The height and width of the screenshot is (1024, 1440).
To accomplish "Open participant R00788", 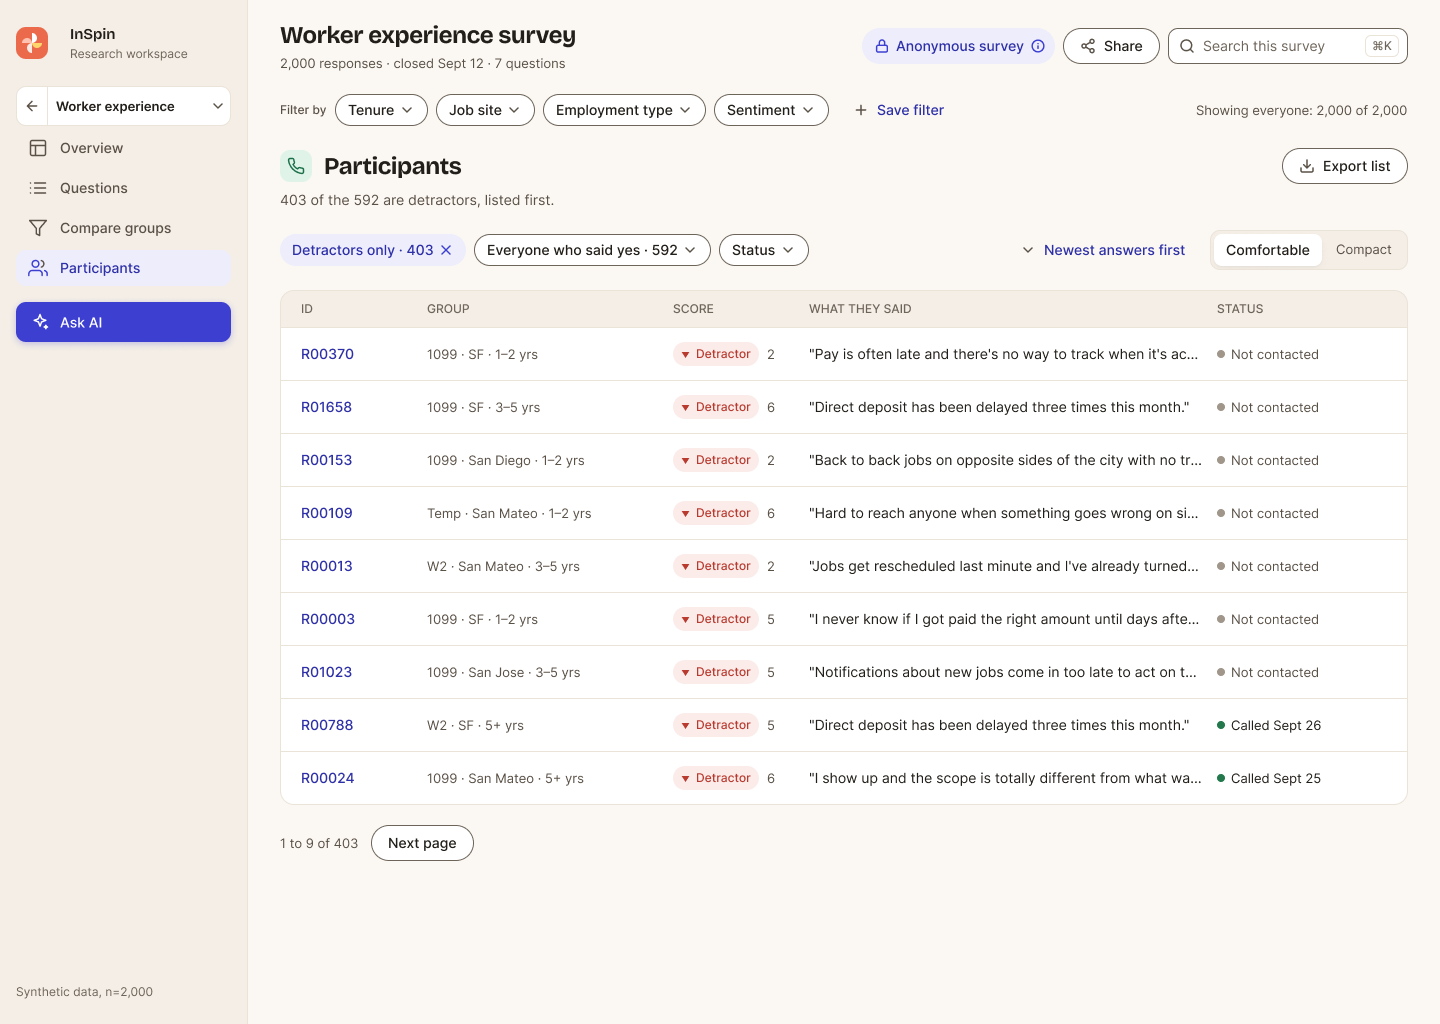I will coord(327,725).
